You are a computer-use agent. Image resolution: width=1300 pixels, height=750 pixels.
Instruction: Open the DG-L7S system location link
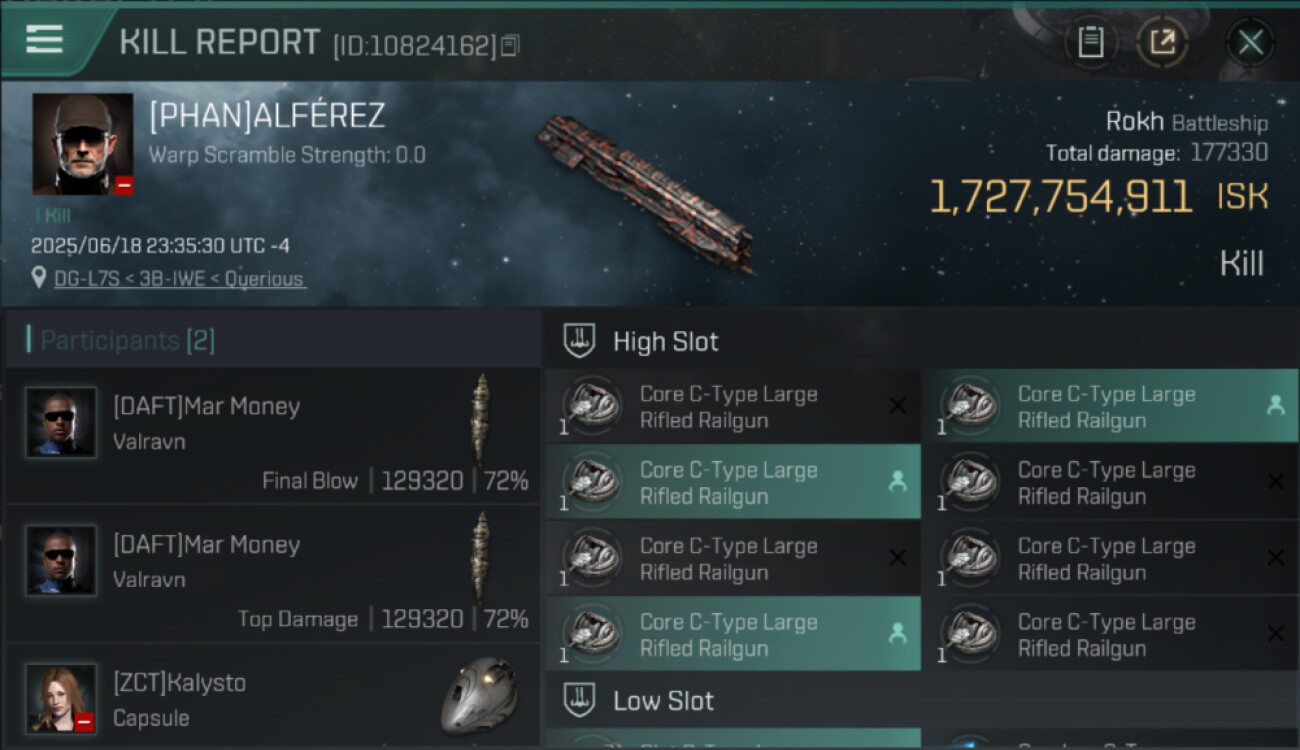pos(179,279)
